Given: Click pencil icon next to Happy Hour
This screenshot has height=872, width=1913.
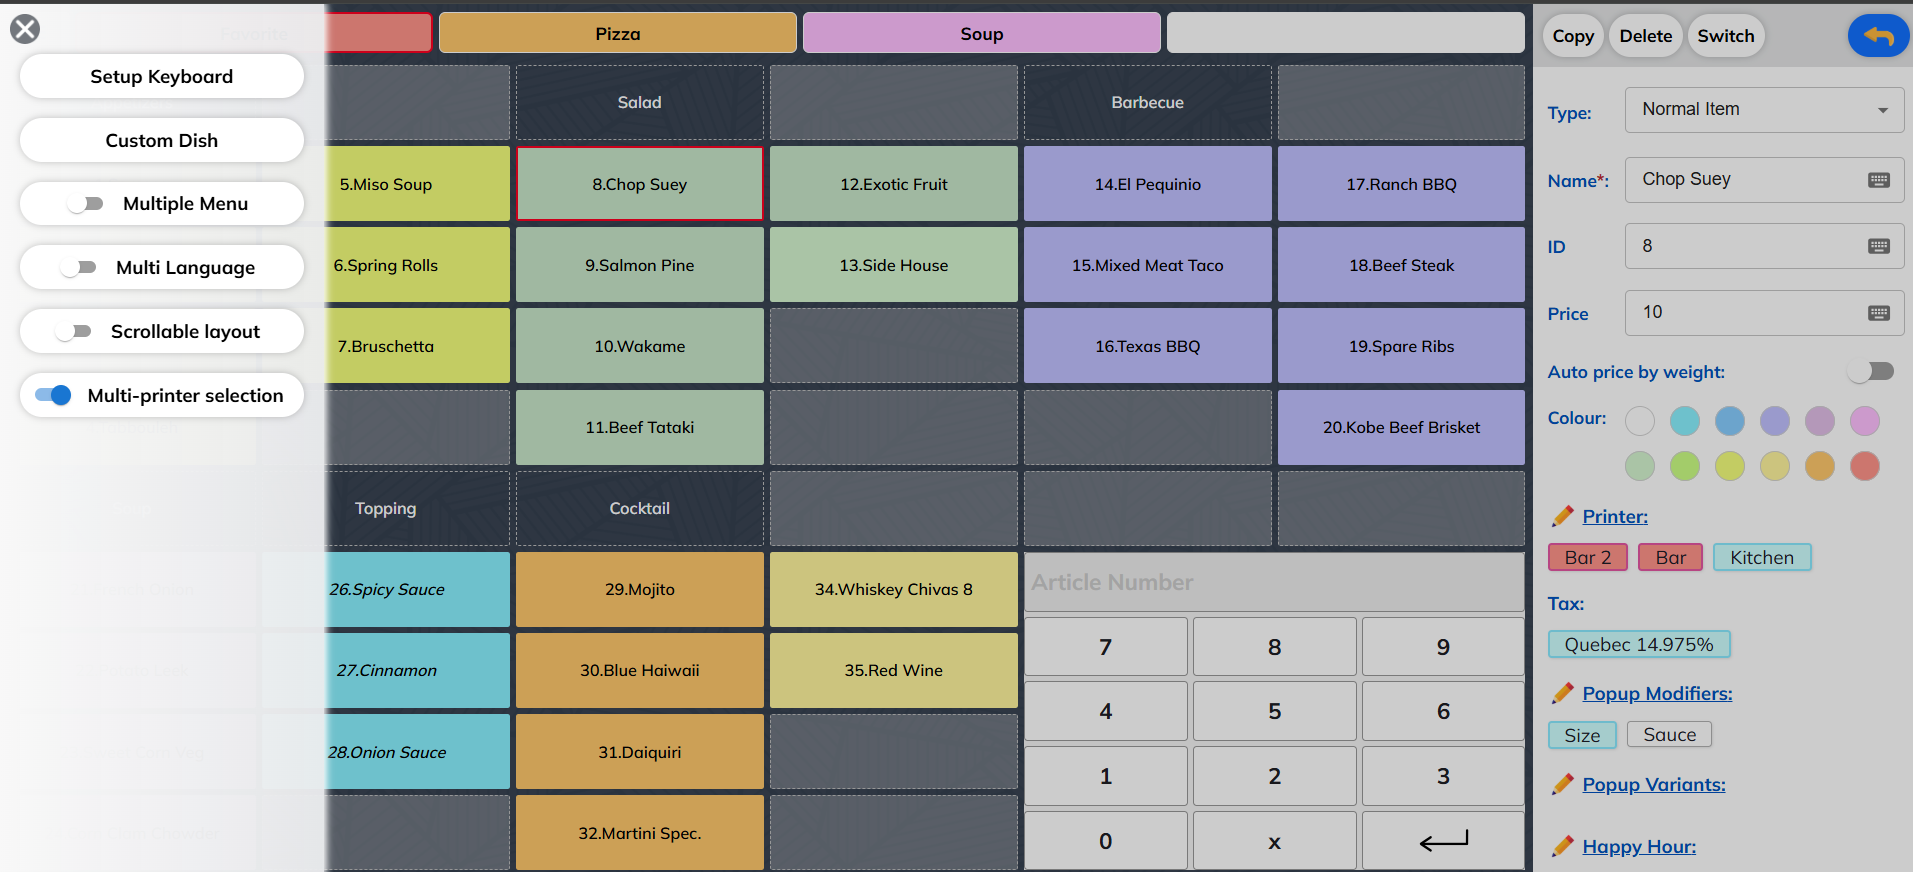Looking at the screenshot, I should tap(1562, 846).
